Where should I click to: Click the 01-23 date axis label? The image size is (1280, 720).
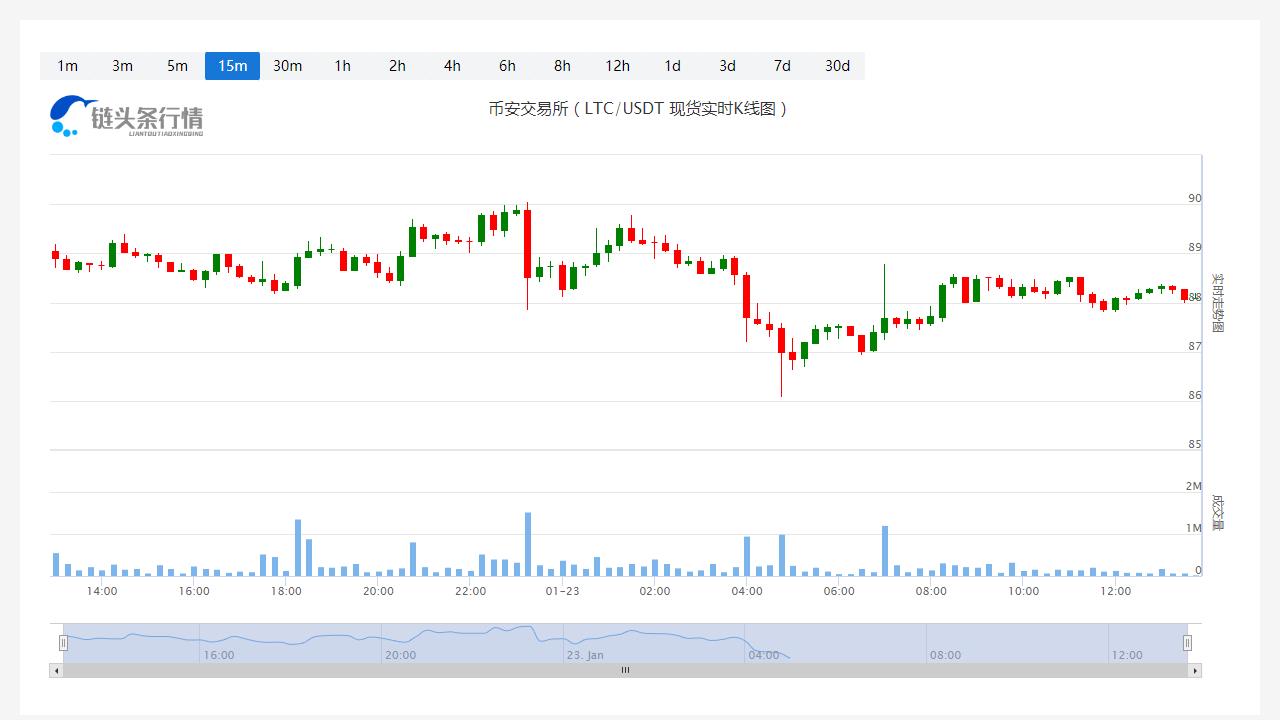[x=562, y=591]
